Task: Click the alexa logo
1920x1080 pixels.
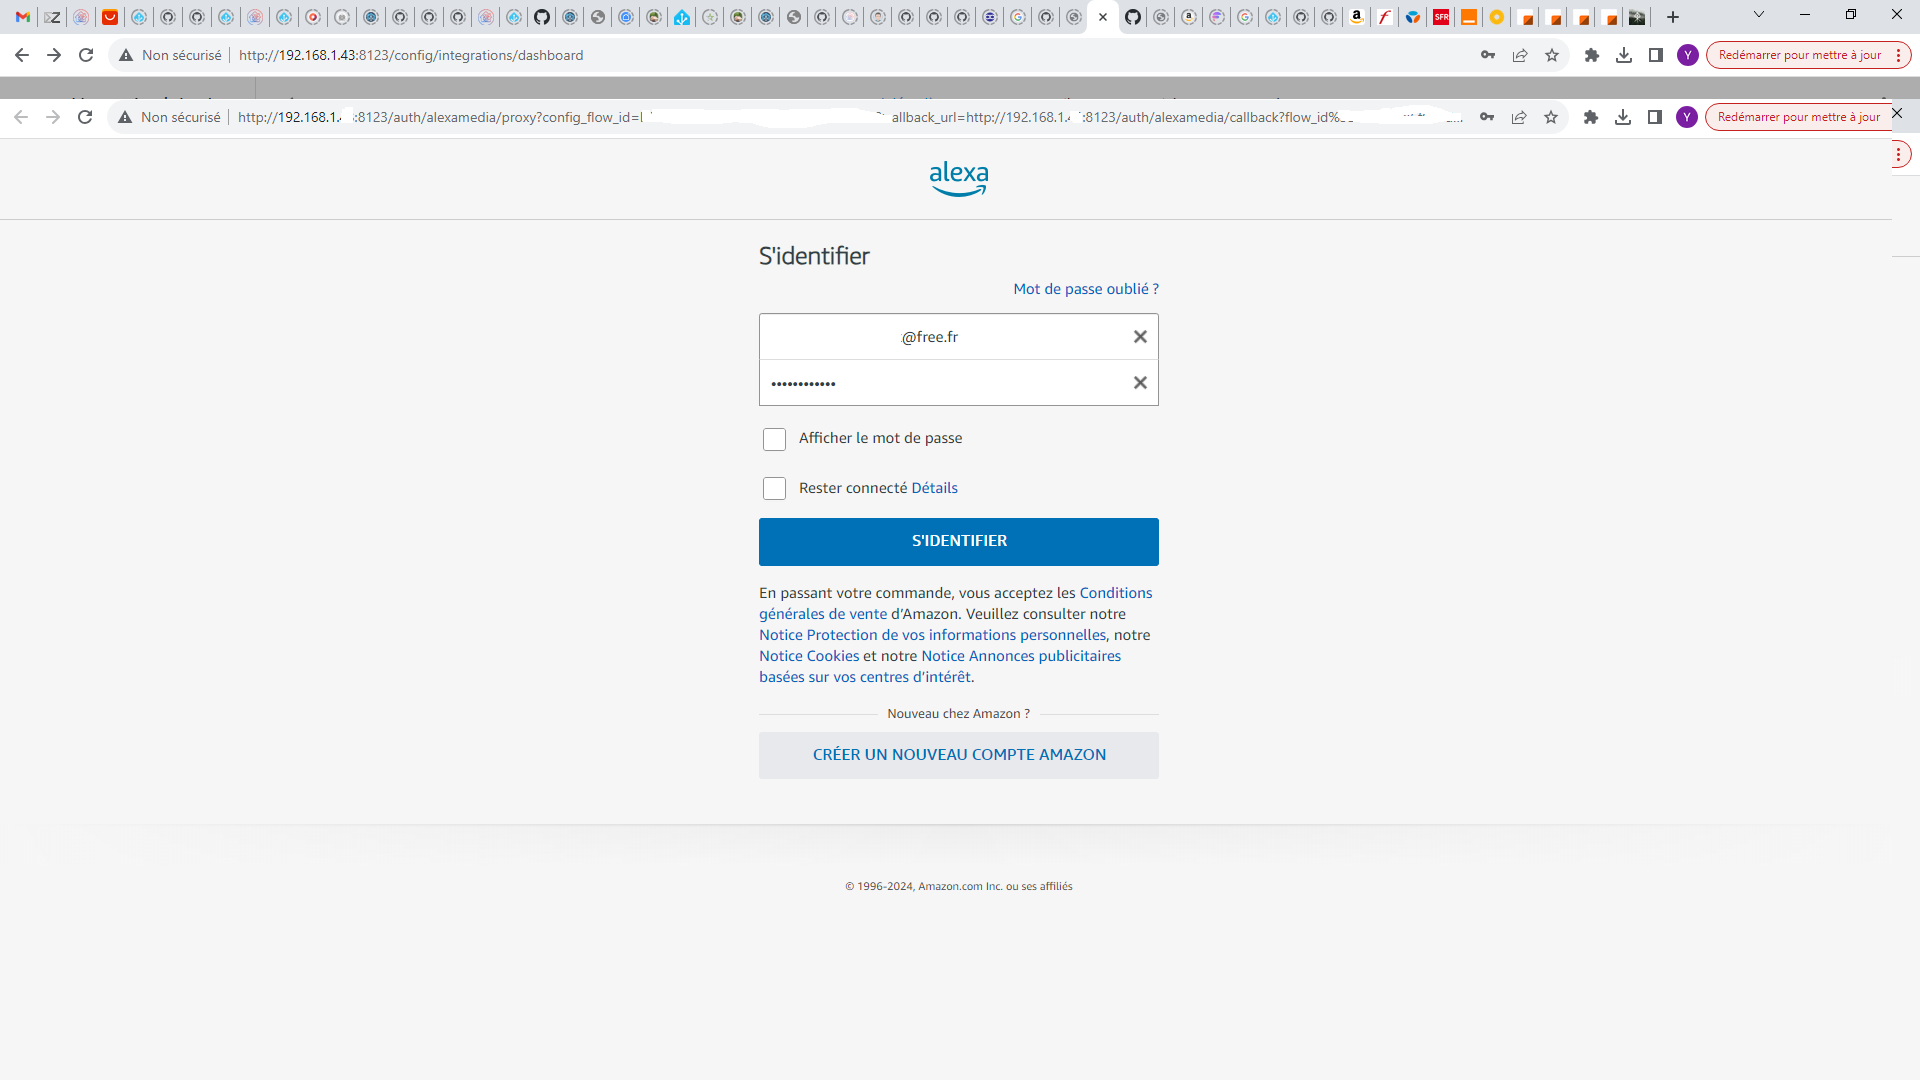Action: tap(959, 179)
